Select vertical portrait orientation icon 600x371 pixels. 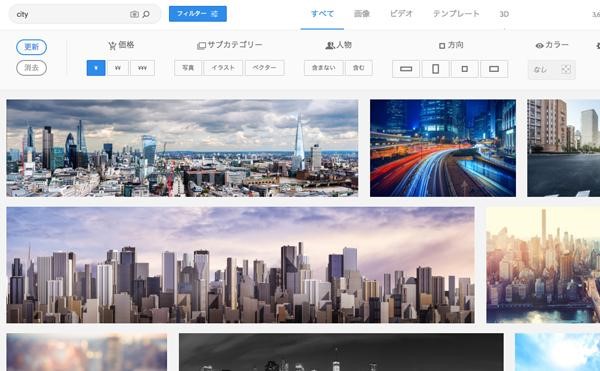pyautogui.click(x=435, y=69)
